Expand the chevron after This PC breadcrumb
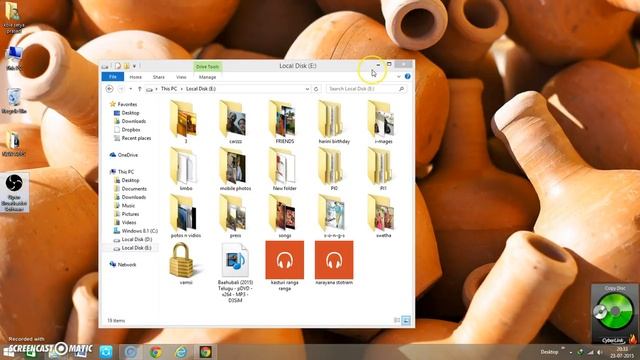The height and width of the screenshot is (360, 640). point(182,89)
